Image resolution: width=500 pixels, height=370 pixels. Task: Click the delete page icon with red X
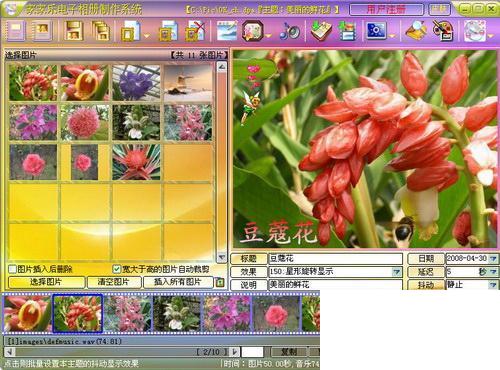195,31
